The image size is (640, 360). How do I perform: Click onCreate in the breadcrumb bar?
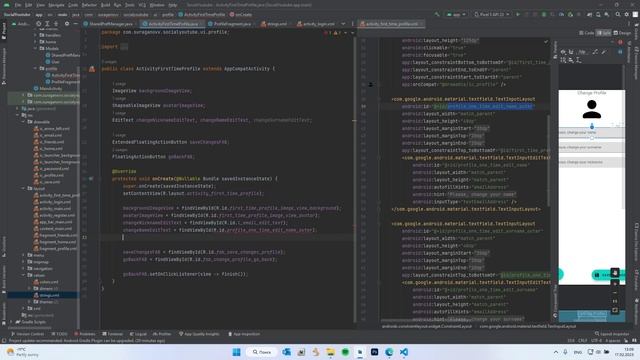coord(241,14)
